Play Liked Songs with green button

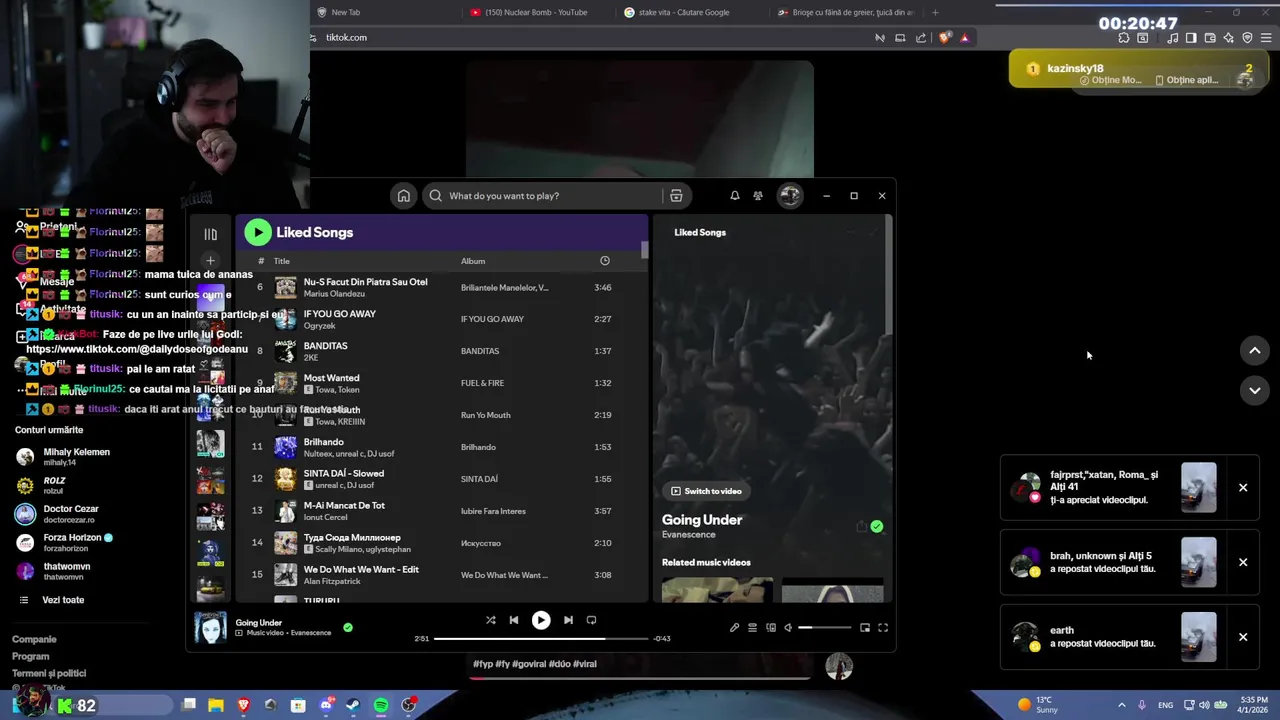[258, 232]
